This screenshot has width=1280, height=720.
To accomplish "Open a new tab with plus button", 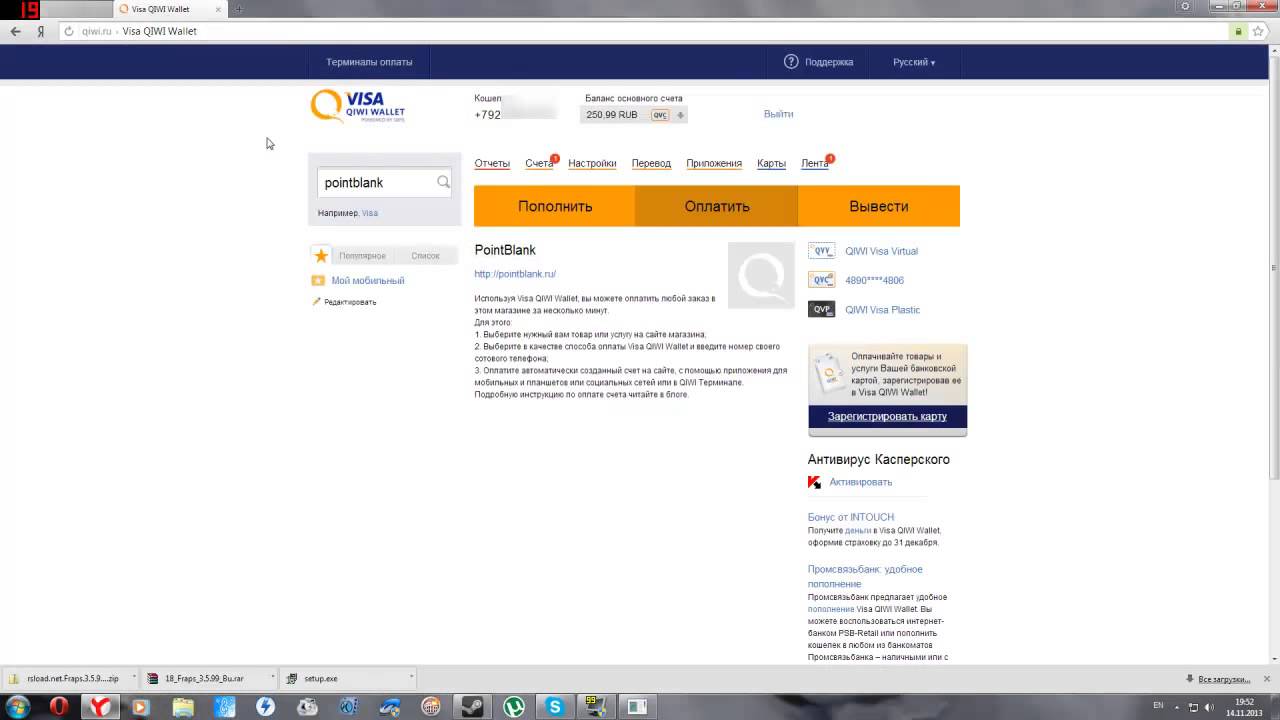I will point(239,9).
